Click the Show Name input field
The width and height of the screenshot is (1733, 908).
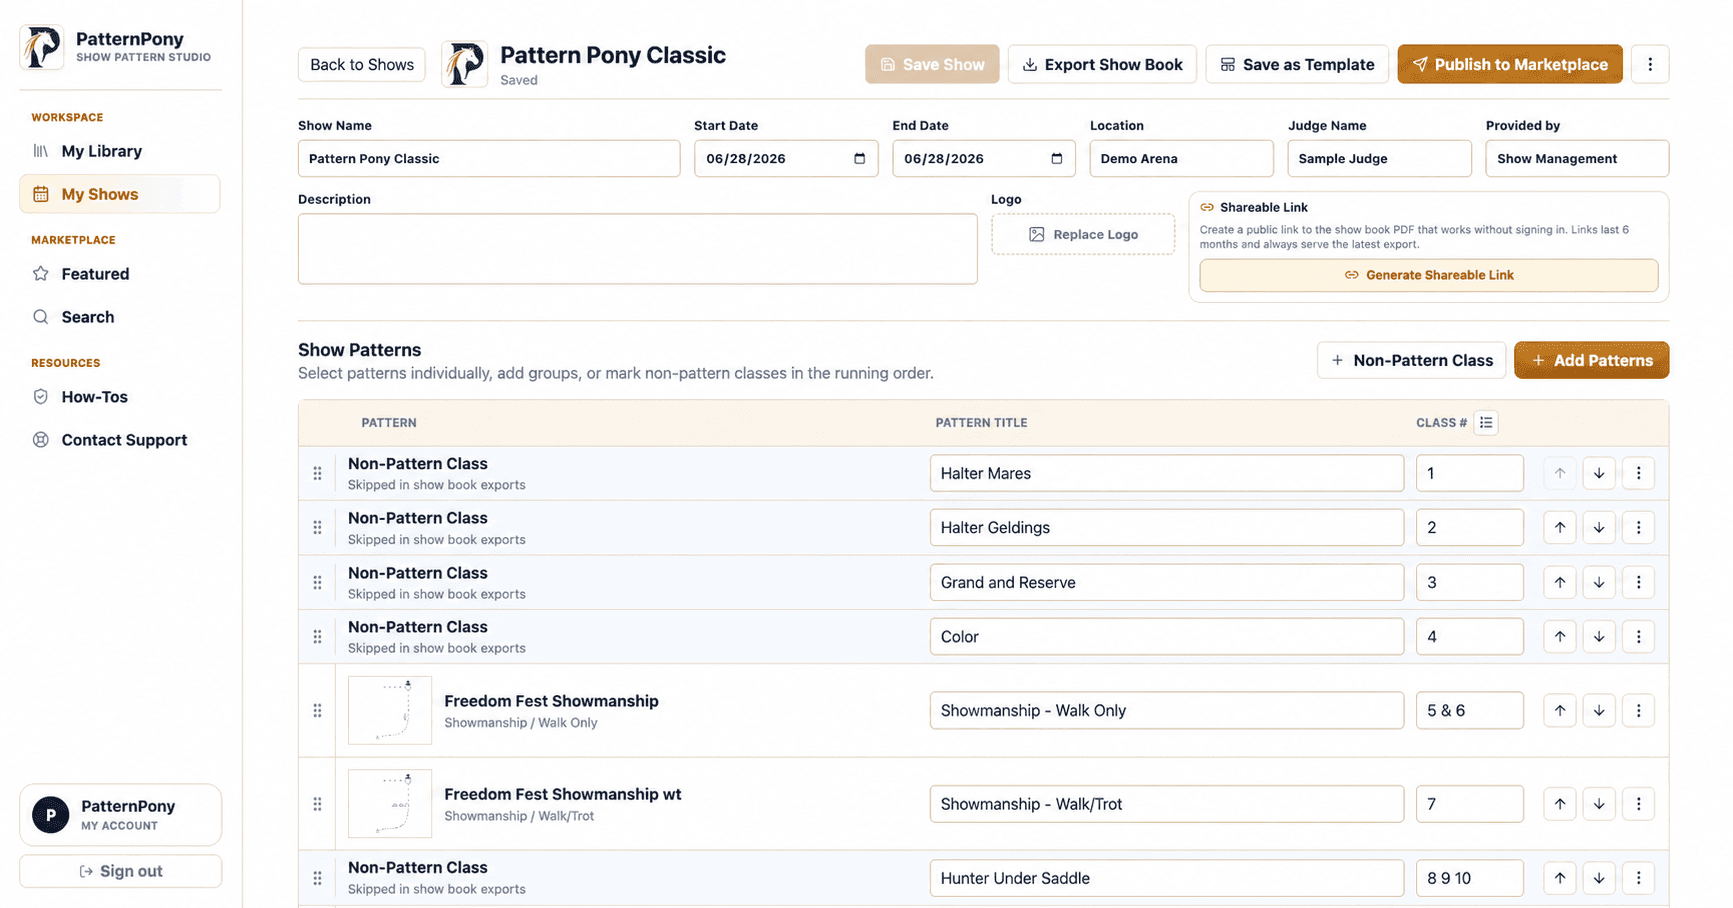pyautogui.click(x=489, y=158)
